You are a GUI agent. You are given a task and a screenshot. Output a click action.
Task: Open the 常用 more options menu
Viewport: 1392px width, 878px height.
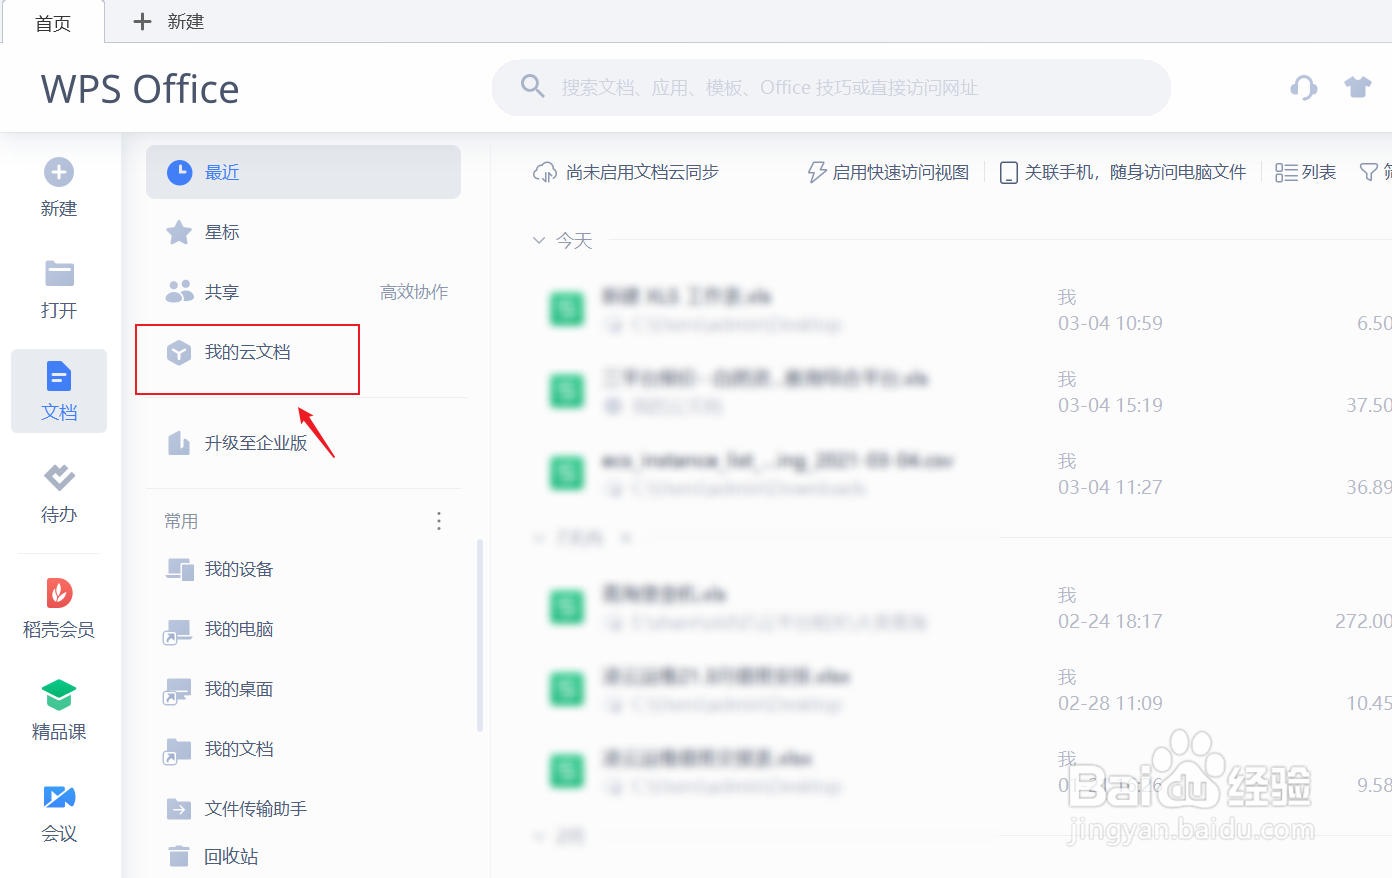439,521
